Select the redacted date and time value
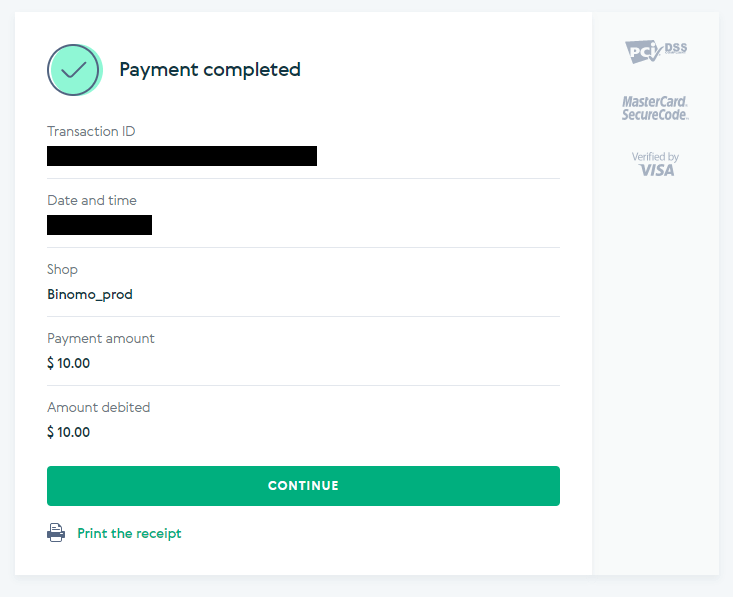This screenshot has height=597, width=733. pos(99,224)
